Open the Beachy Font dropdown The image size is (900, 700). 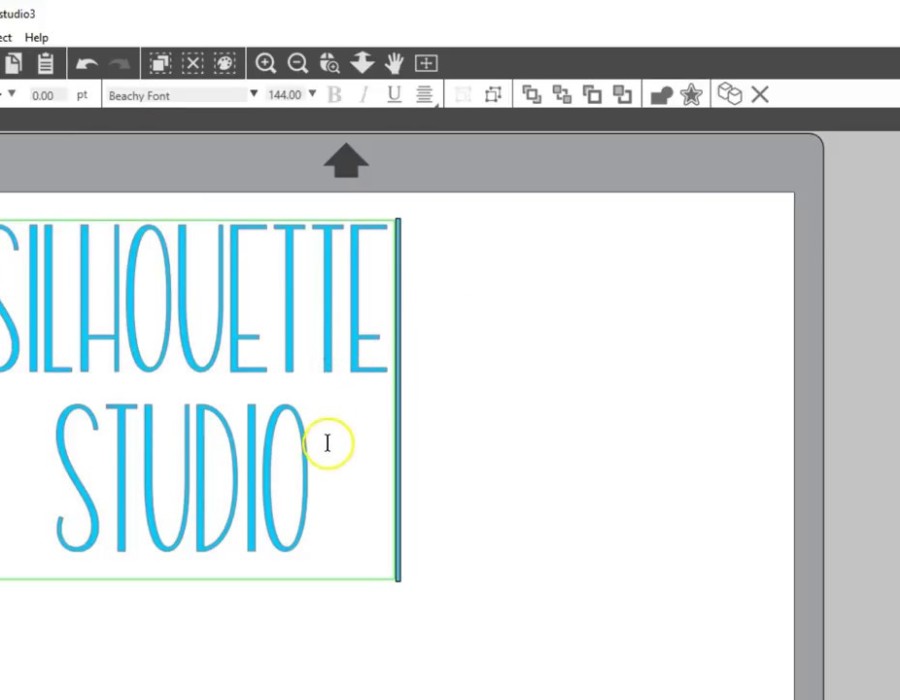254,94
